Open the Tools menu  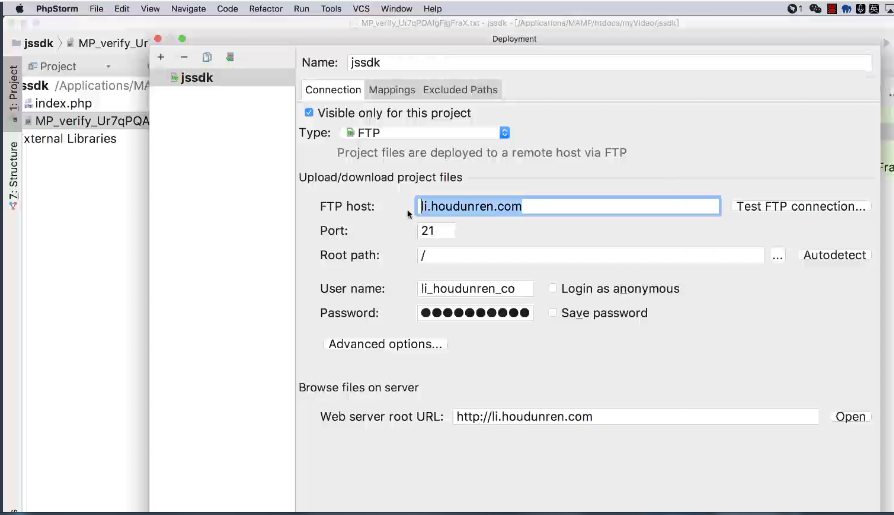point(331,9)
